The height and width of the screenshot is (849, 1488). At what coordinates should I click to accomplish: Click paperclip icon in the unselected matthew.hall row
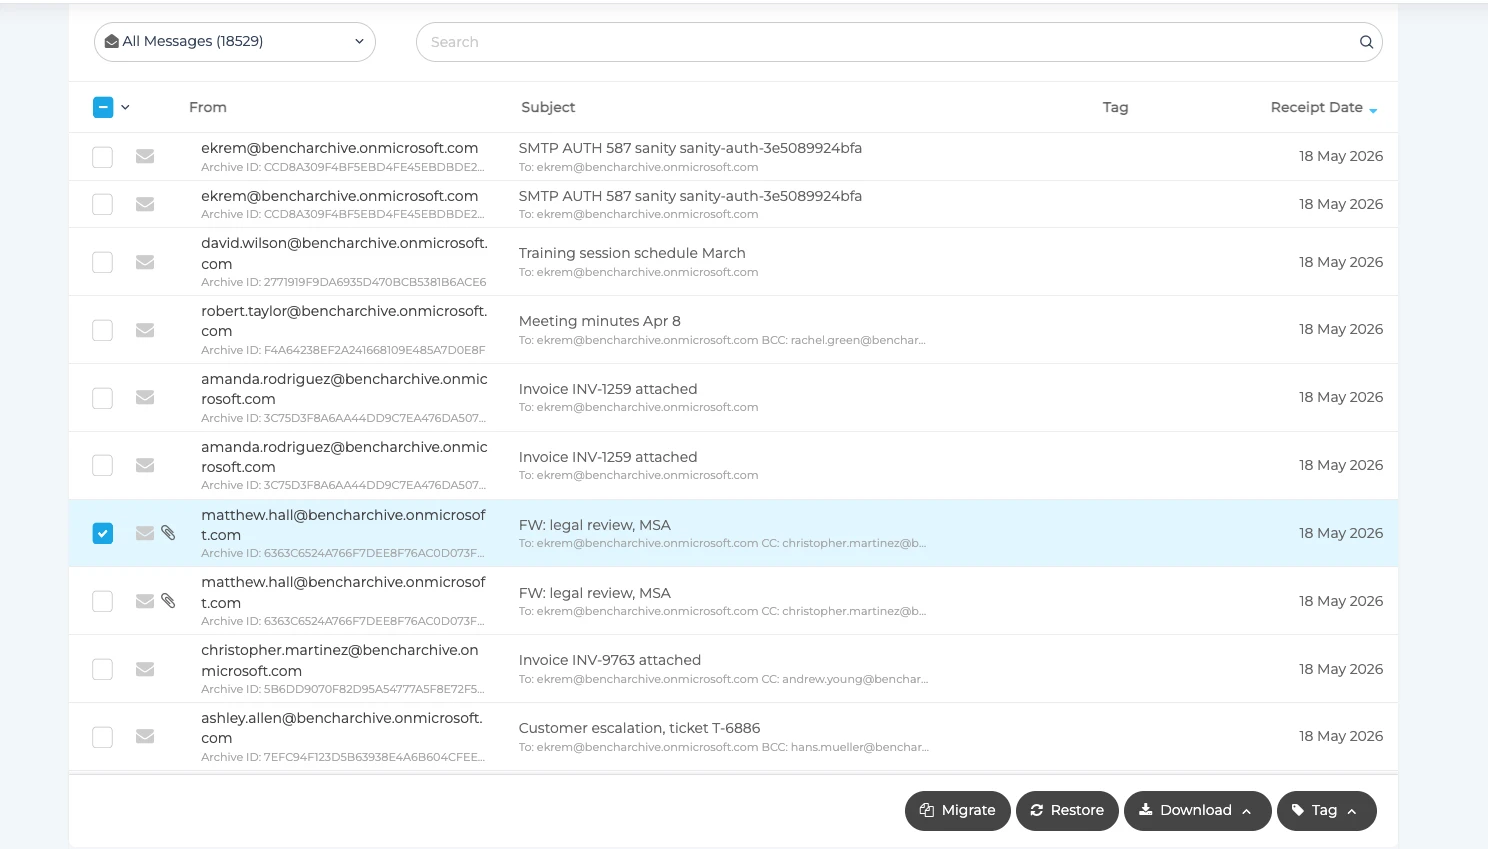168,601
